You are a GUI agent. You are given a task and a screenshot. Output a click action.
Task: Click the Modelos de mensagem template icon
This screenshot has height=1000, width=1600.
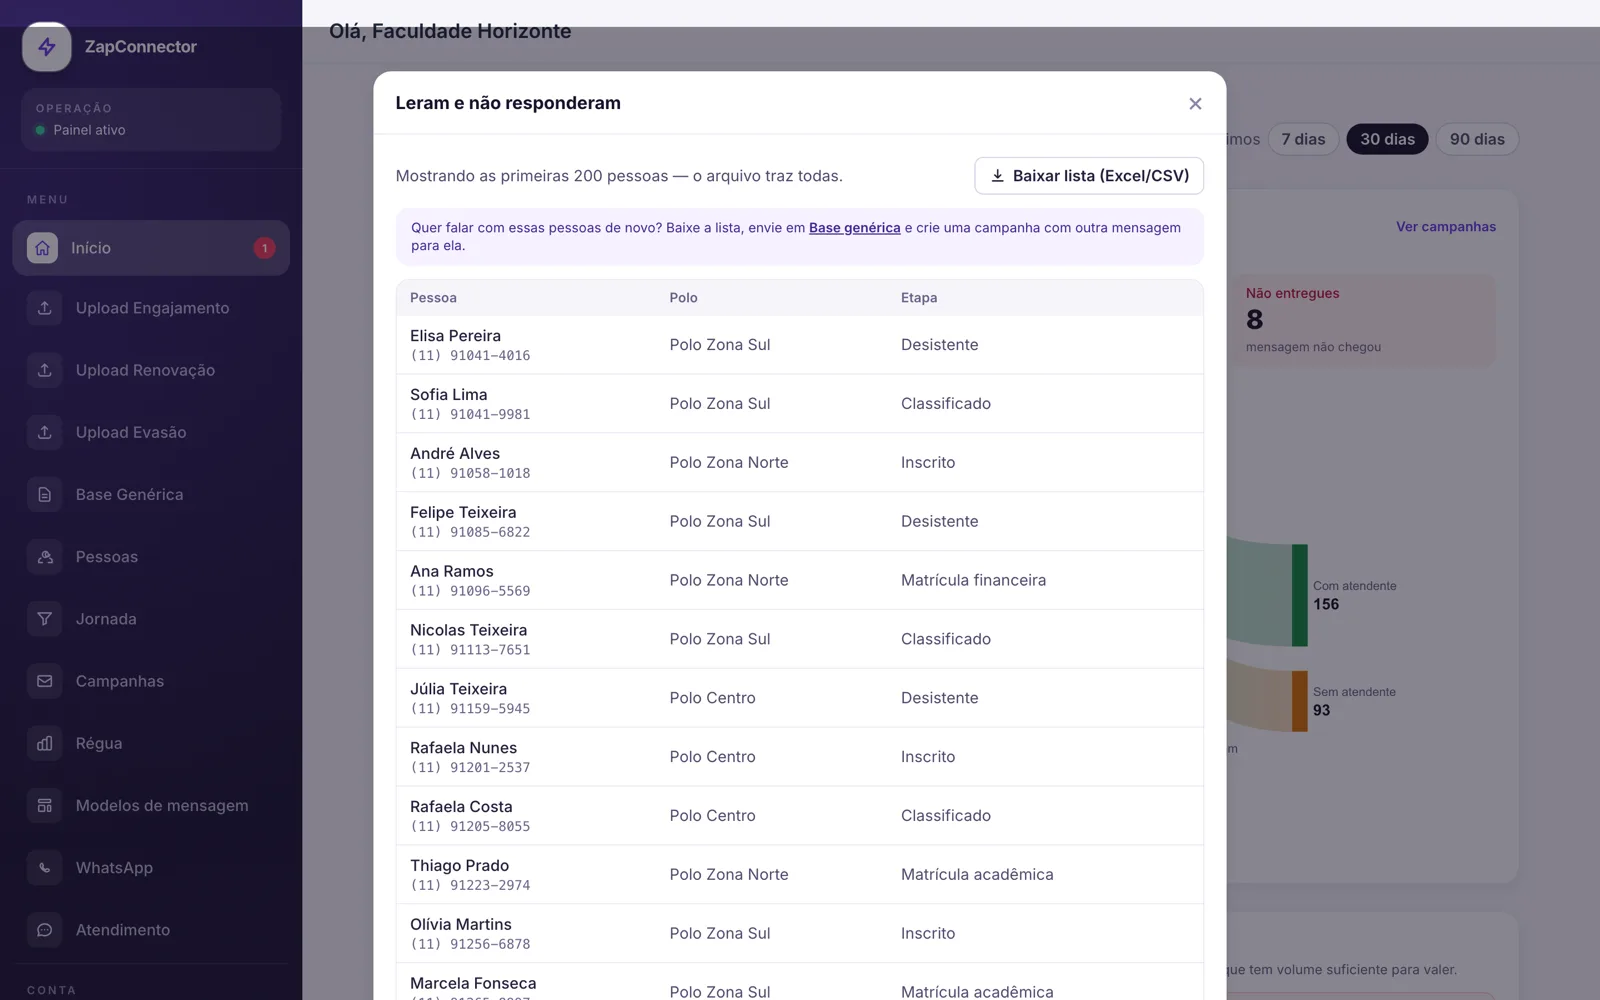(44, 805)
